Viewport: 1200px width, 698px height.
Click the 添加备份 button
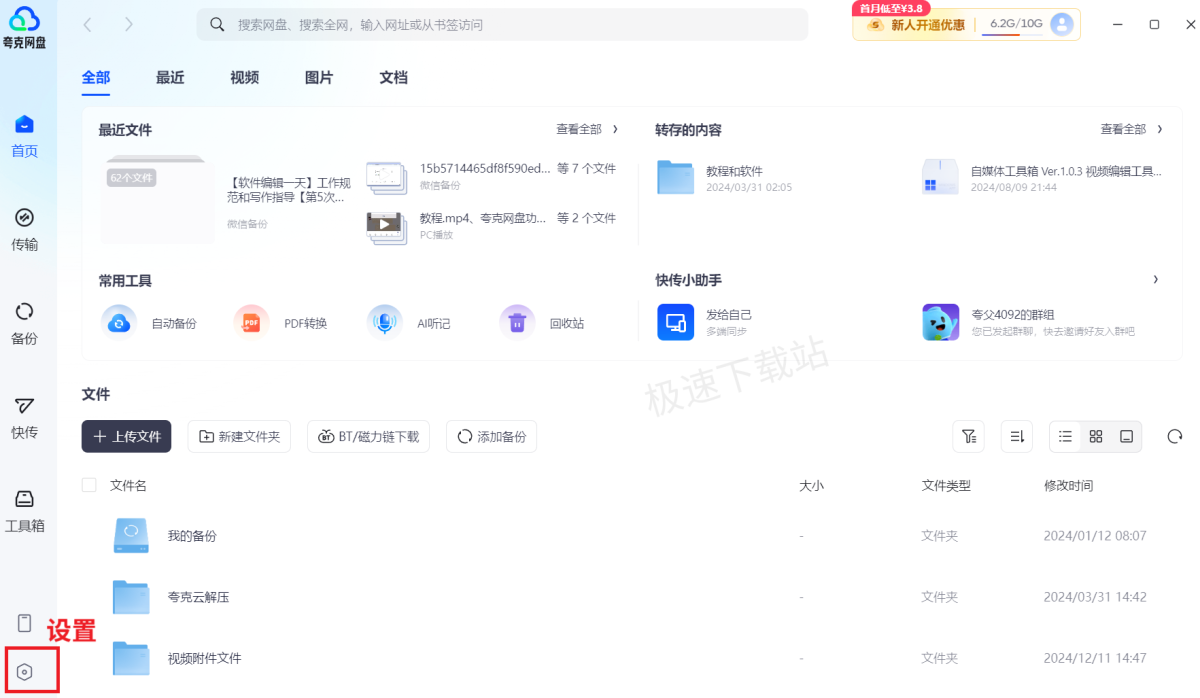492,436
